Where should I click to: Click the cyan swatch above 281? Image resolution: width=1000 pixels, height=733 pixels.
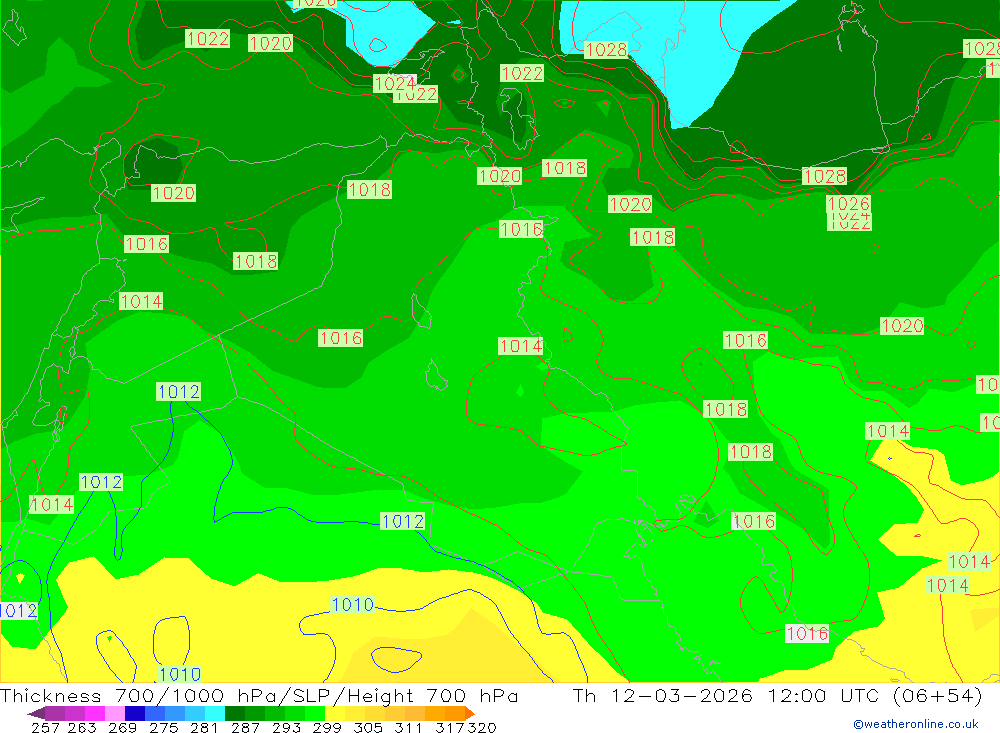tap(215, 713)
